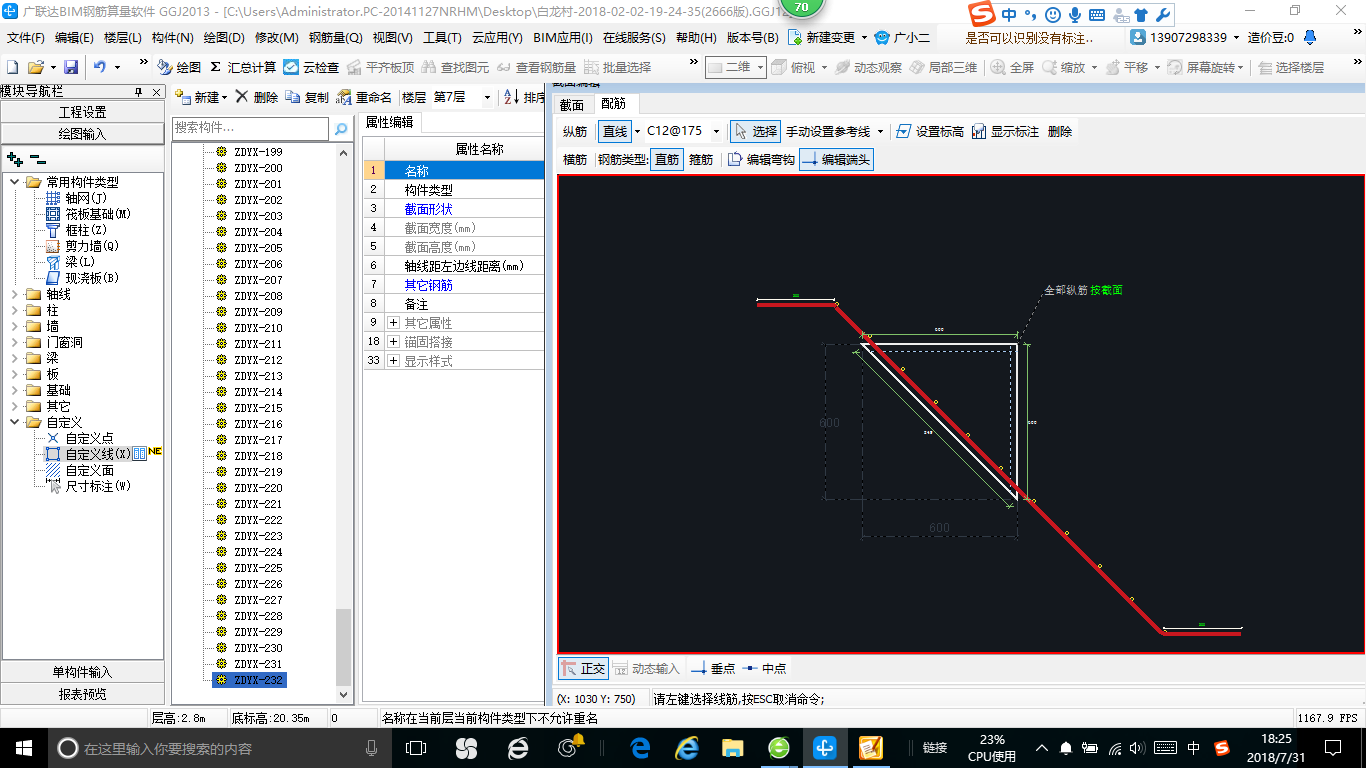Expand 锚固搭接 property group
The height and width of the screenshot is (768, 1366).
393,342
